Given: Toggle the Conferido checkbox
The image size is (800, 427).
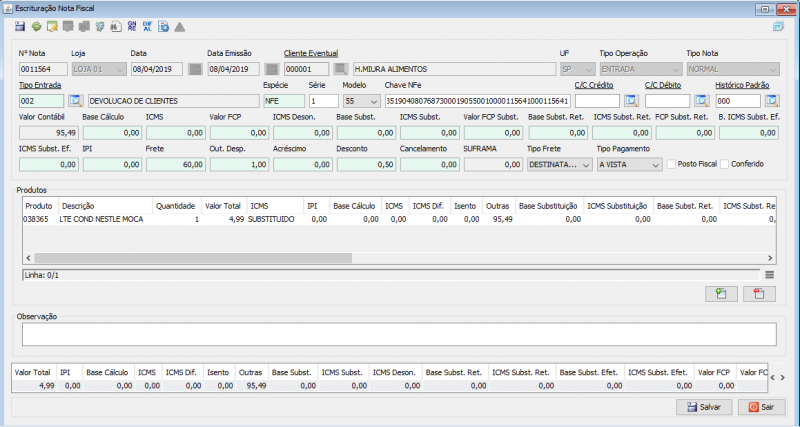Looking at the screenshot, I should [x=724, y=164].
